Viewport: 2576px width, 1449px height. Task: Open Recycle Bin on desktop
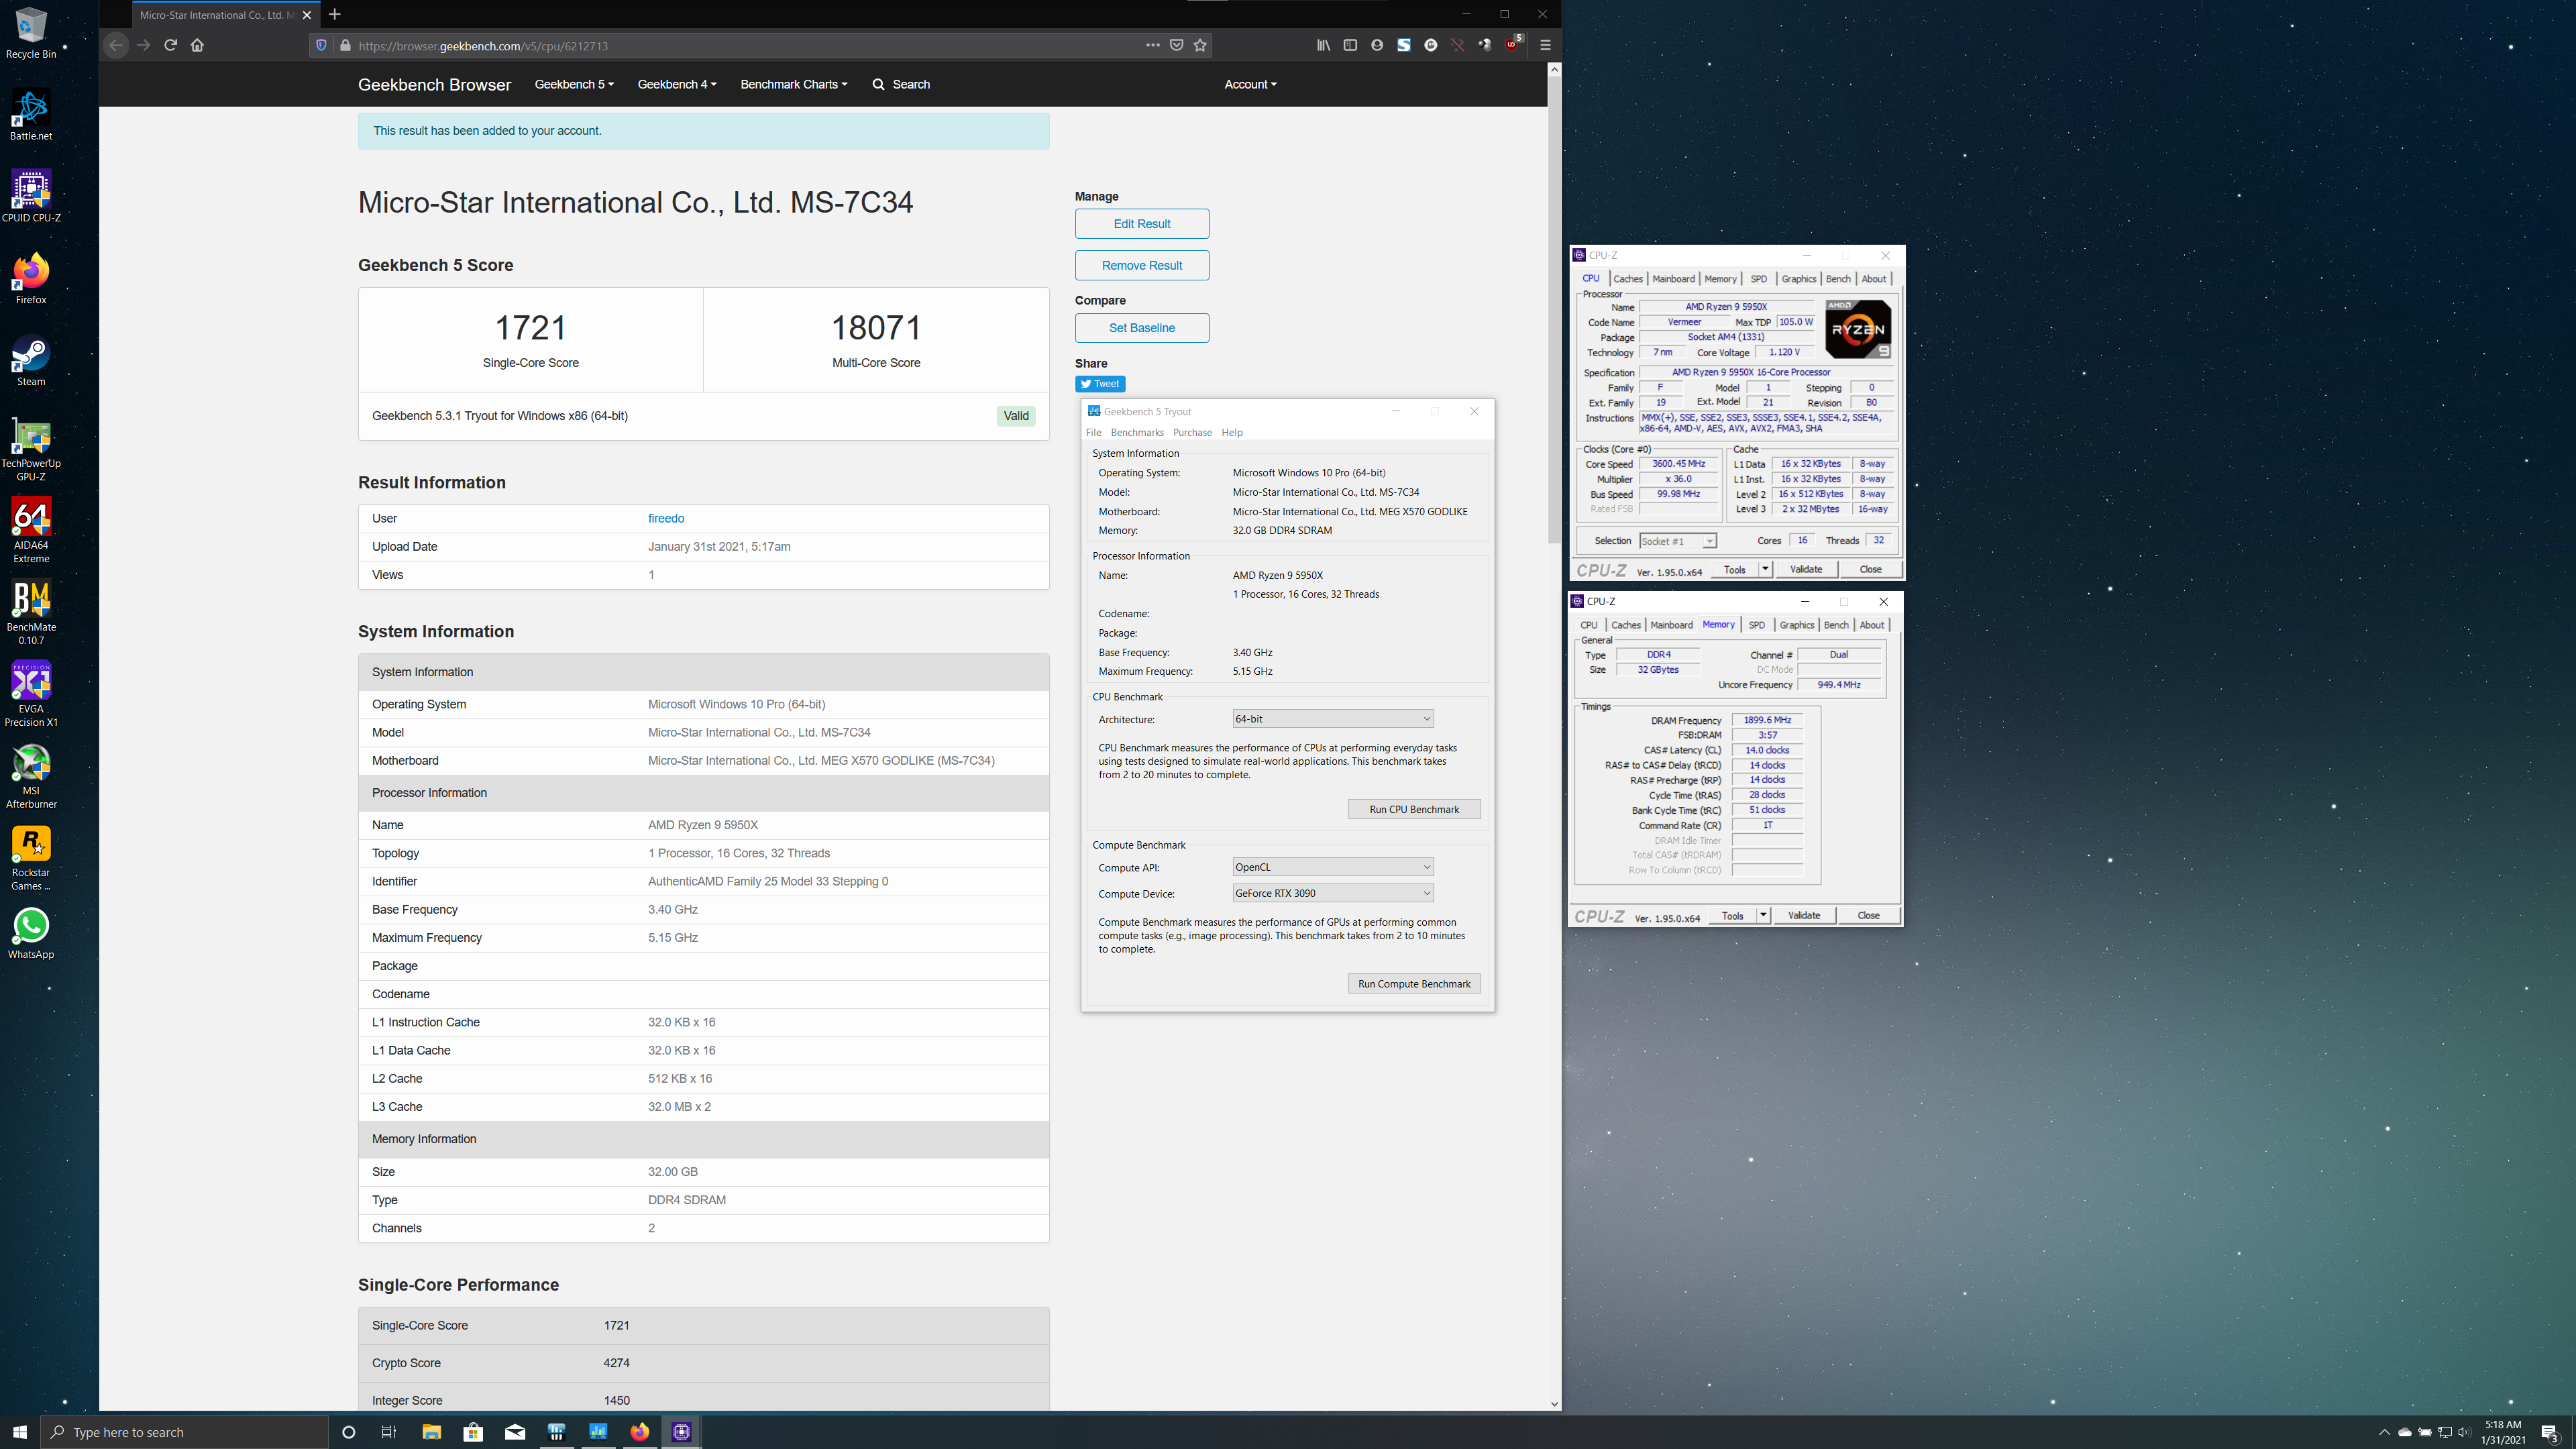[x=31, y=33]
